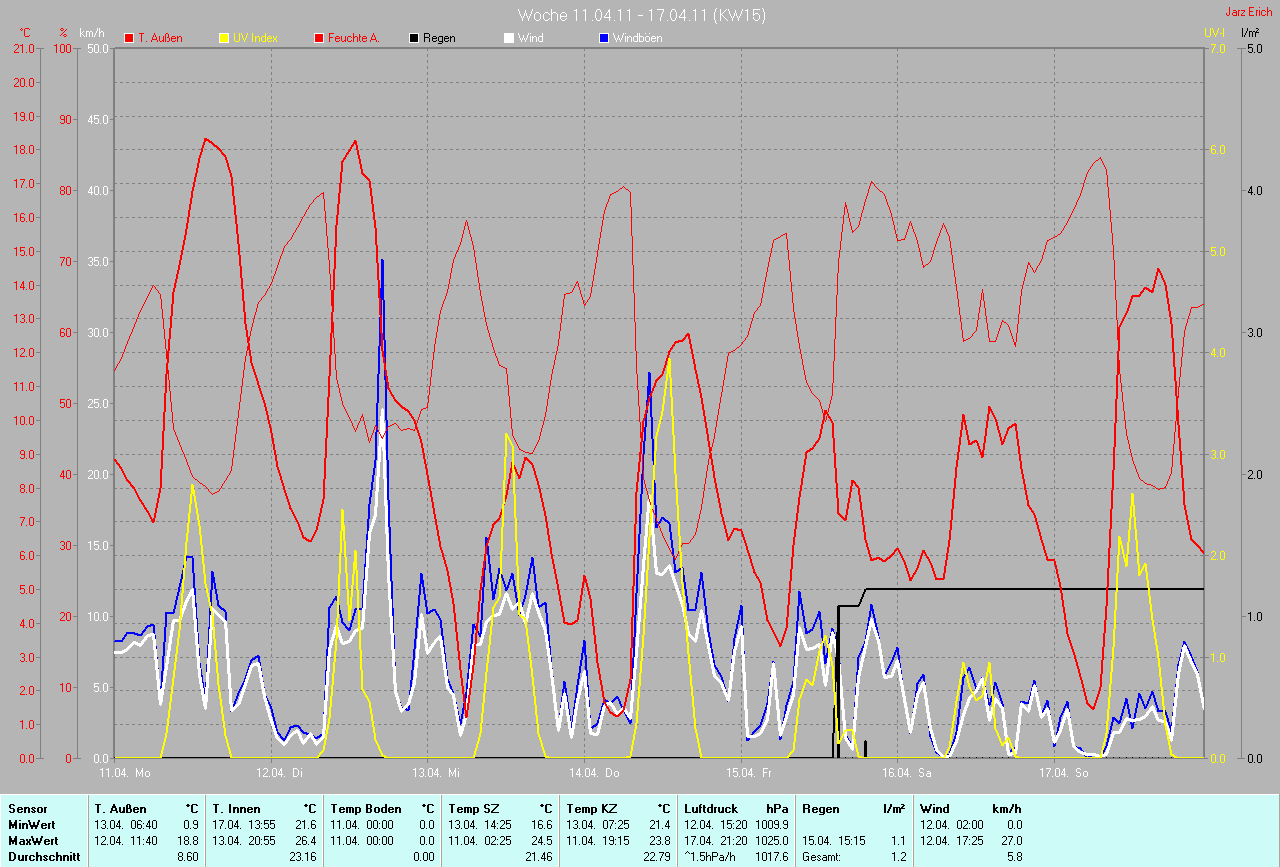The width and height of the screenshot is (1280, 867).
Task: Select the 'UV Index' legend label
Action: pos(255,38)
